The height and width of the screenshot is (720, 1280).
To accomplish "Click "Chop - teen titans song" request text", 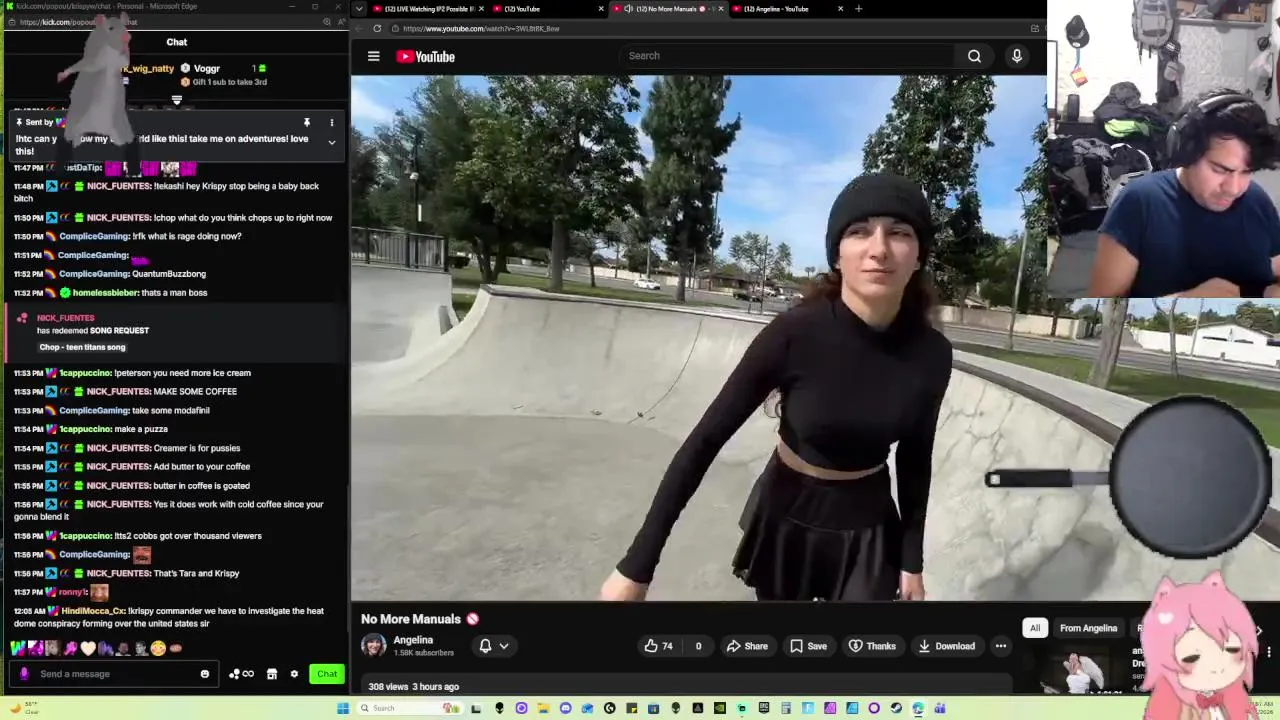I will click(x=82, y=347).
